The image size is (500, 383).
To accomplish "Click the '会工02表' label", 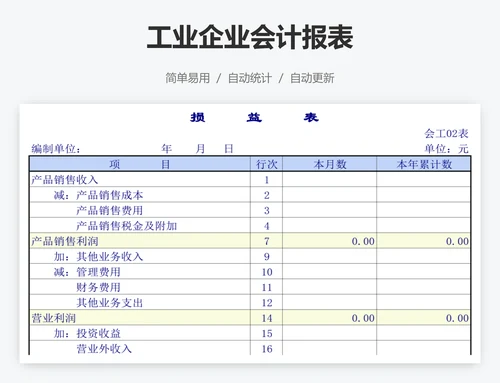I will 446,134.
